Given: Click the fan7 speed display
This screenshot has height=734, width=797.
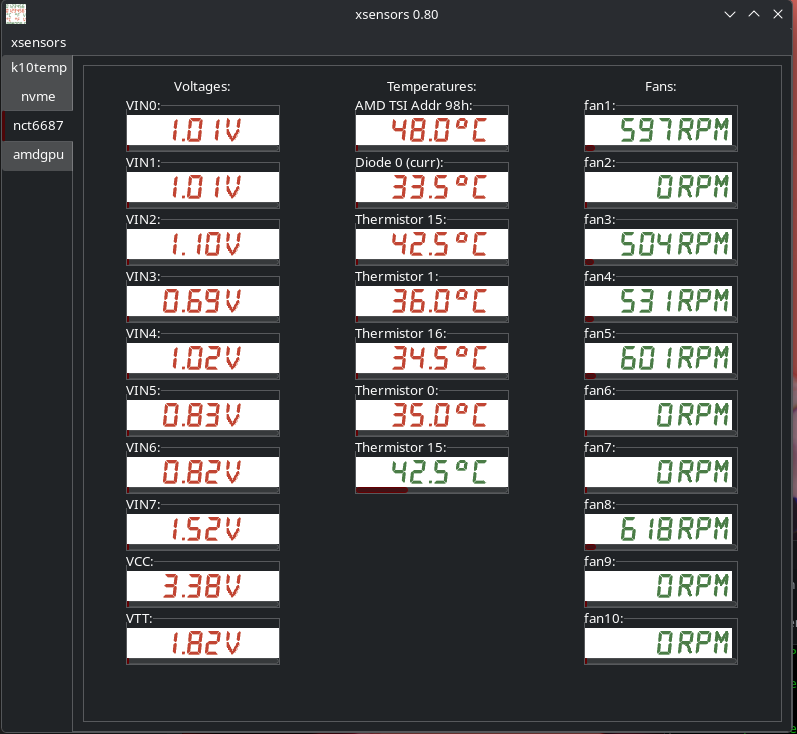Looking at the screenshot, I should [660, 472].
